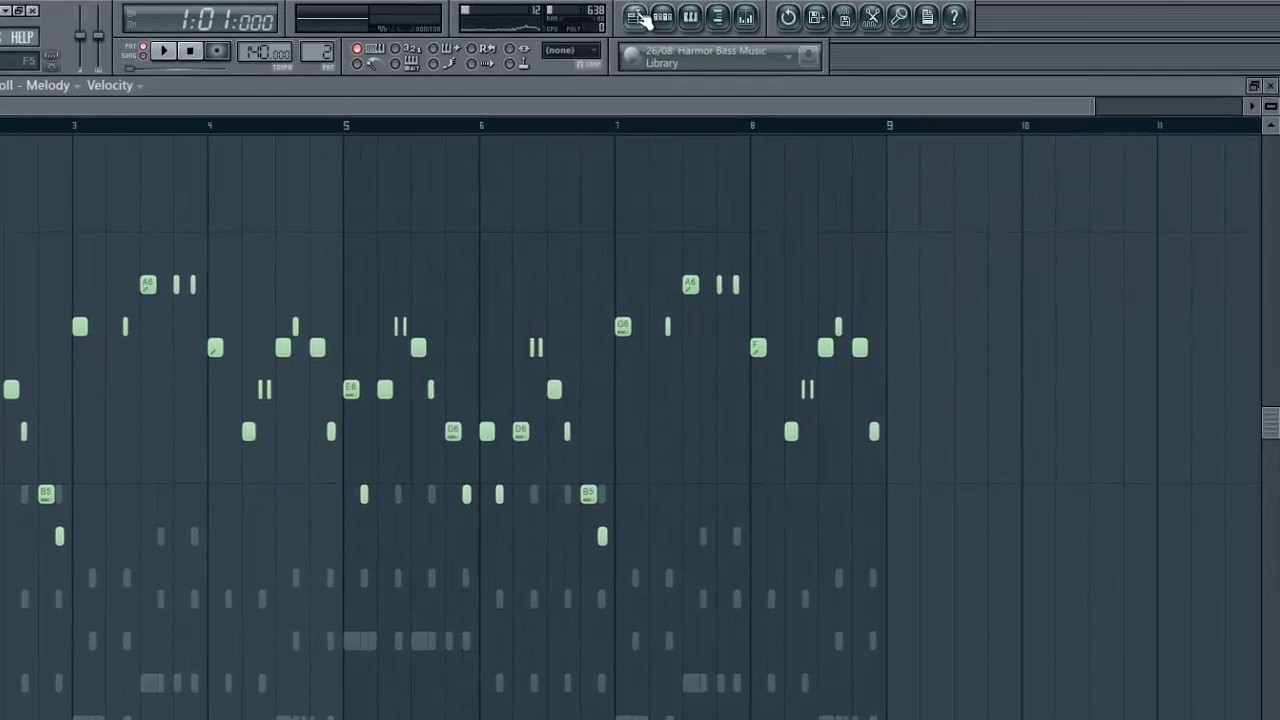Click the piano roll horizontal scrollbar
The height and width of the screenshot is (720, 1280).
(548, 106)
